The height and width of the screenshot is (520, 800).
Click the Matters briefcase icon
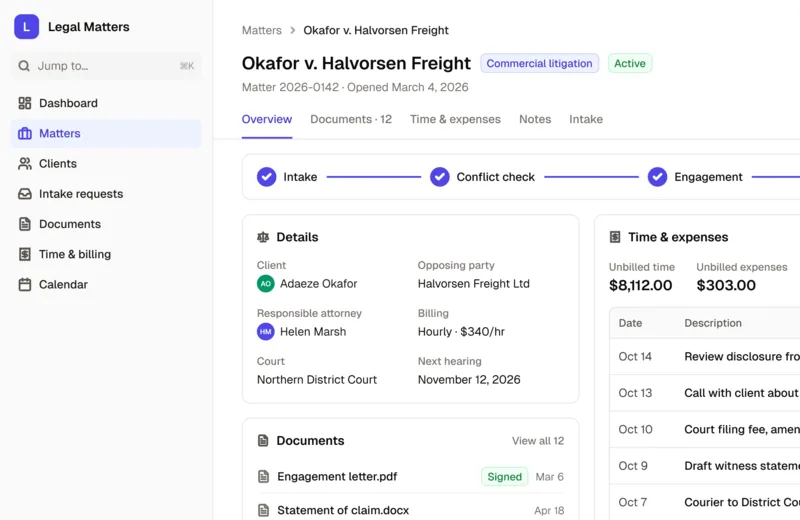pos(24,133)
